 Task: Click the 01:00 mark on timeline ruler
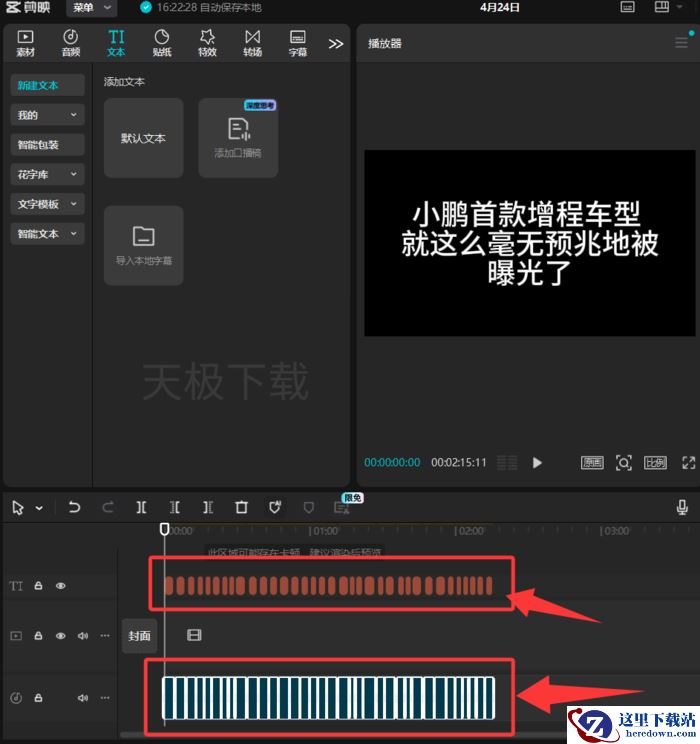[x=324, y=530]
